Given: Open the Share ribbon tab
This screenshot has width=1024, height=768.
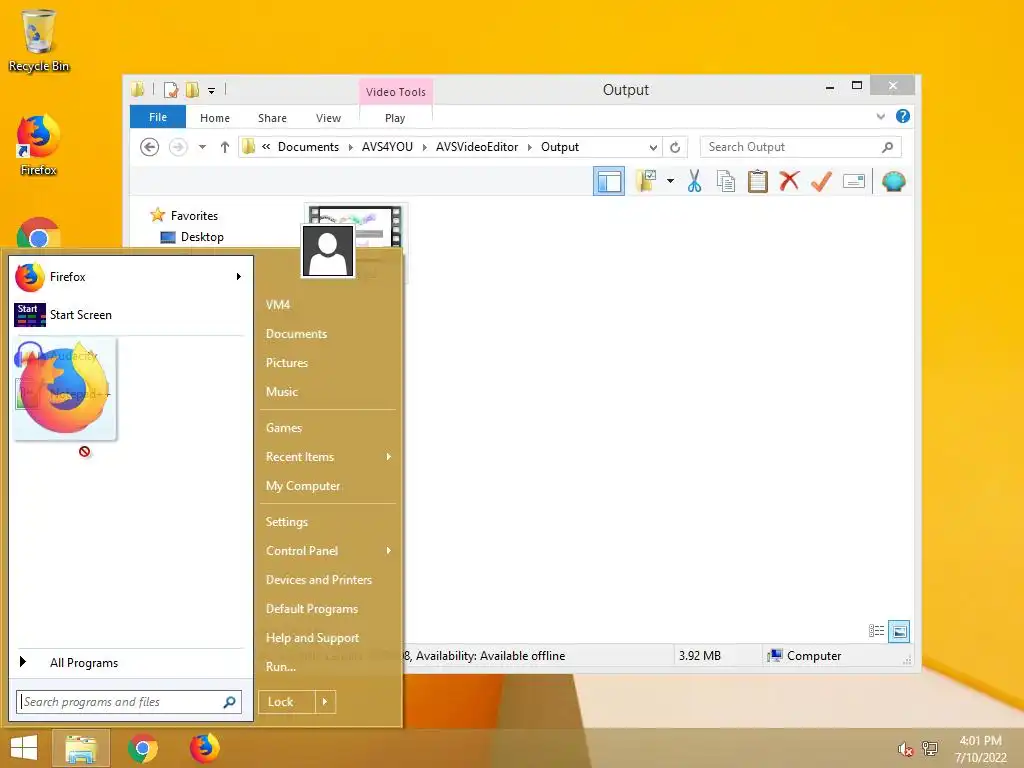Looking at the screenshot, I should 272,118.
